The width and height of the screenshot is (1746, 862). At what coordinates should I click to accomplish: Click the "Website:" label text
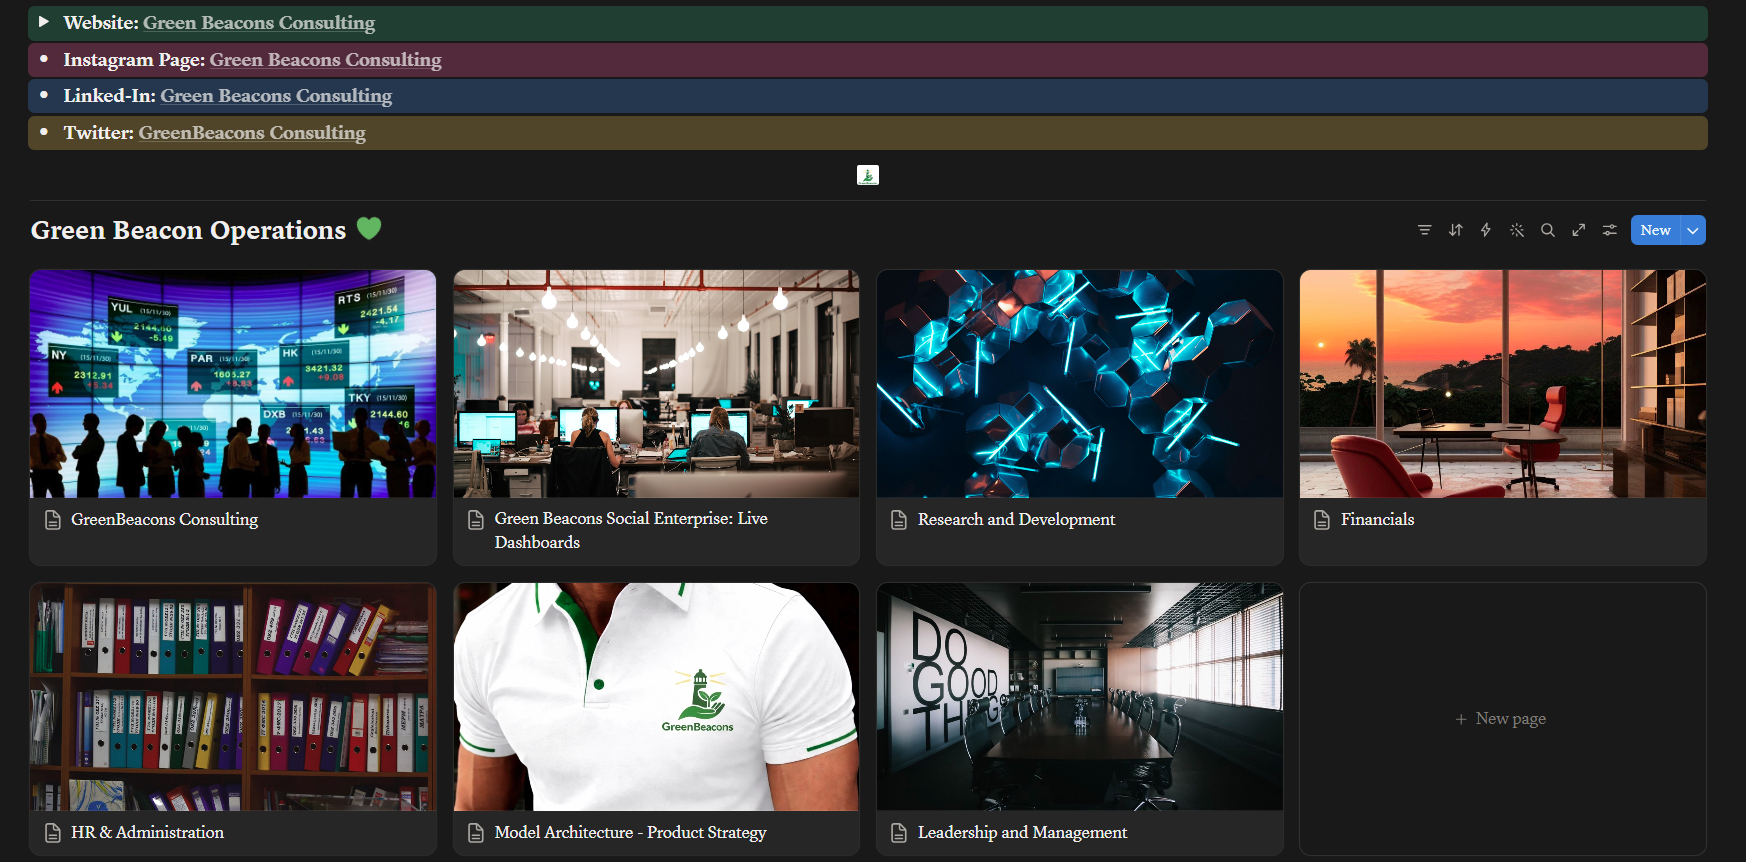(x=101, y=22)
